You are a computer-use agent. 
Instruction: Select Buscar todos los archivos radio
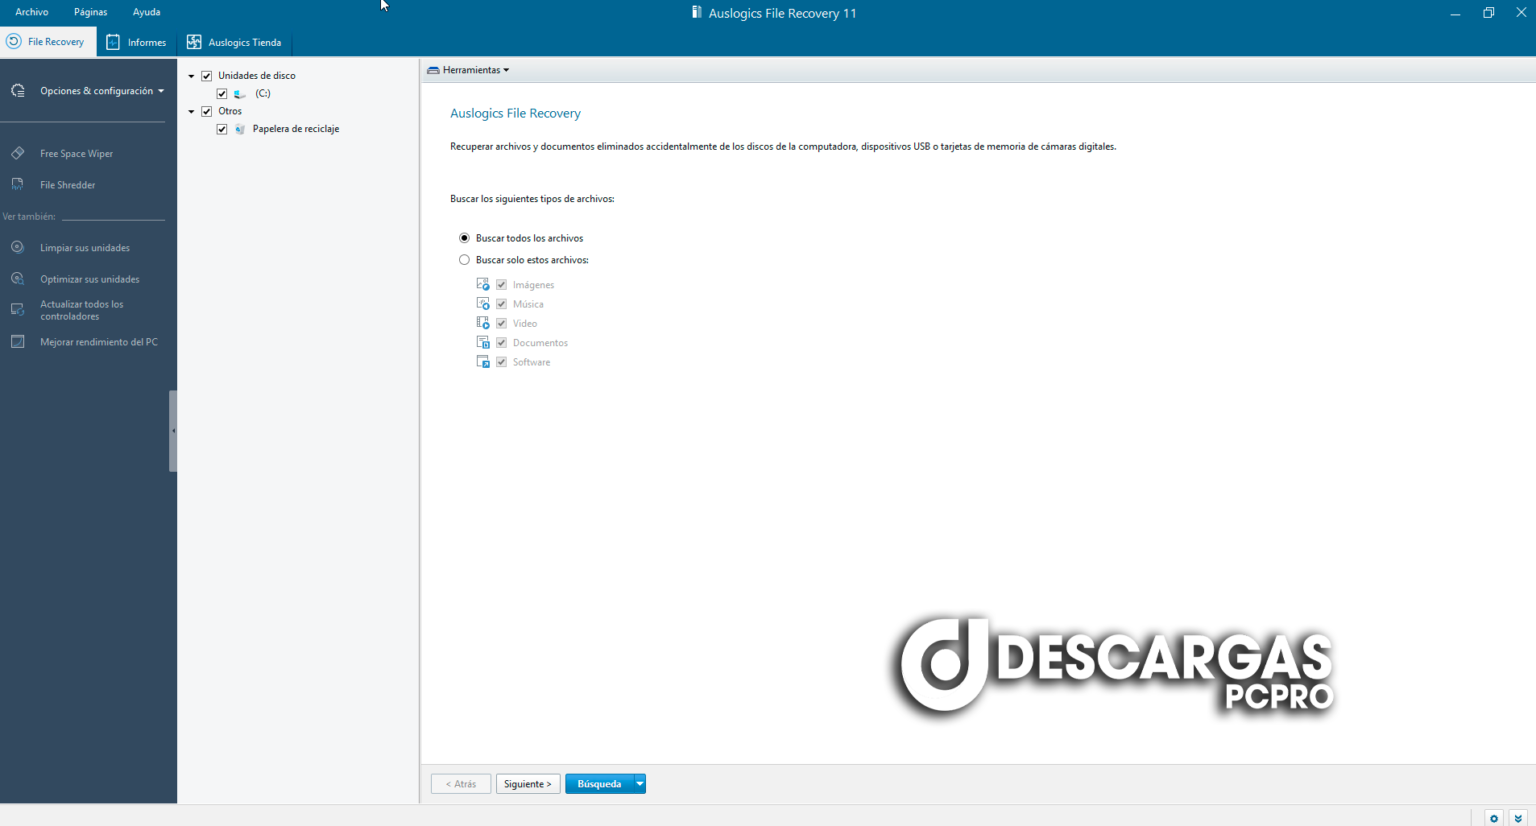tap(464, 238)
